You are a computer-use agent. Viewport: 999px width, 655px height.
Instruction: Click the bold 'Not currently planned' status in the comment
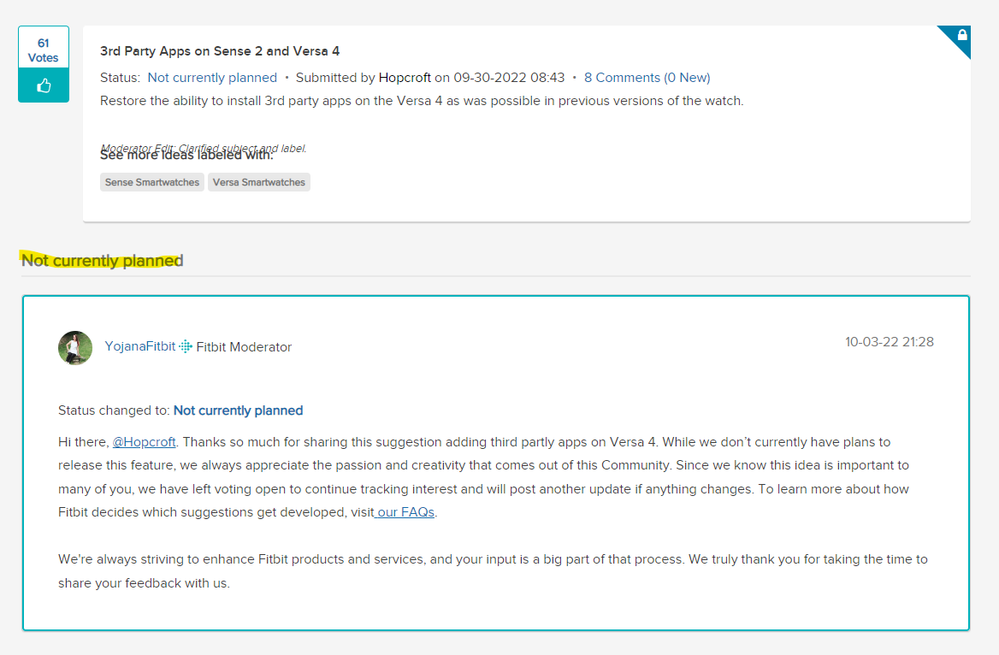tap(238, 410)
